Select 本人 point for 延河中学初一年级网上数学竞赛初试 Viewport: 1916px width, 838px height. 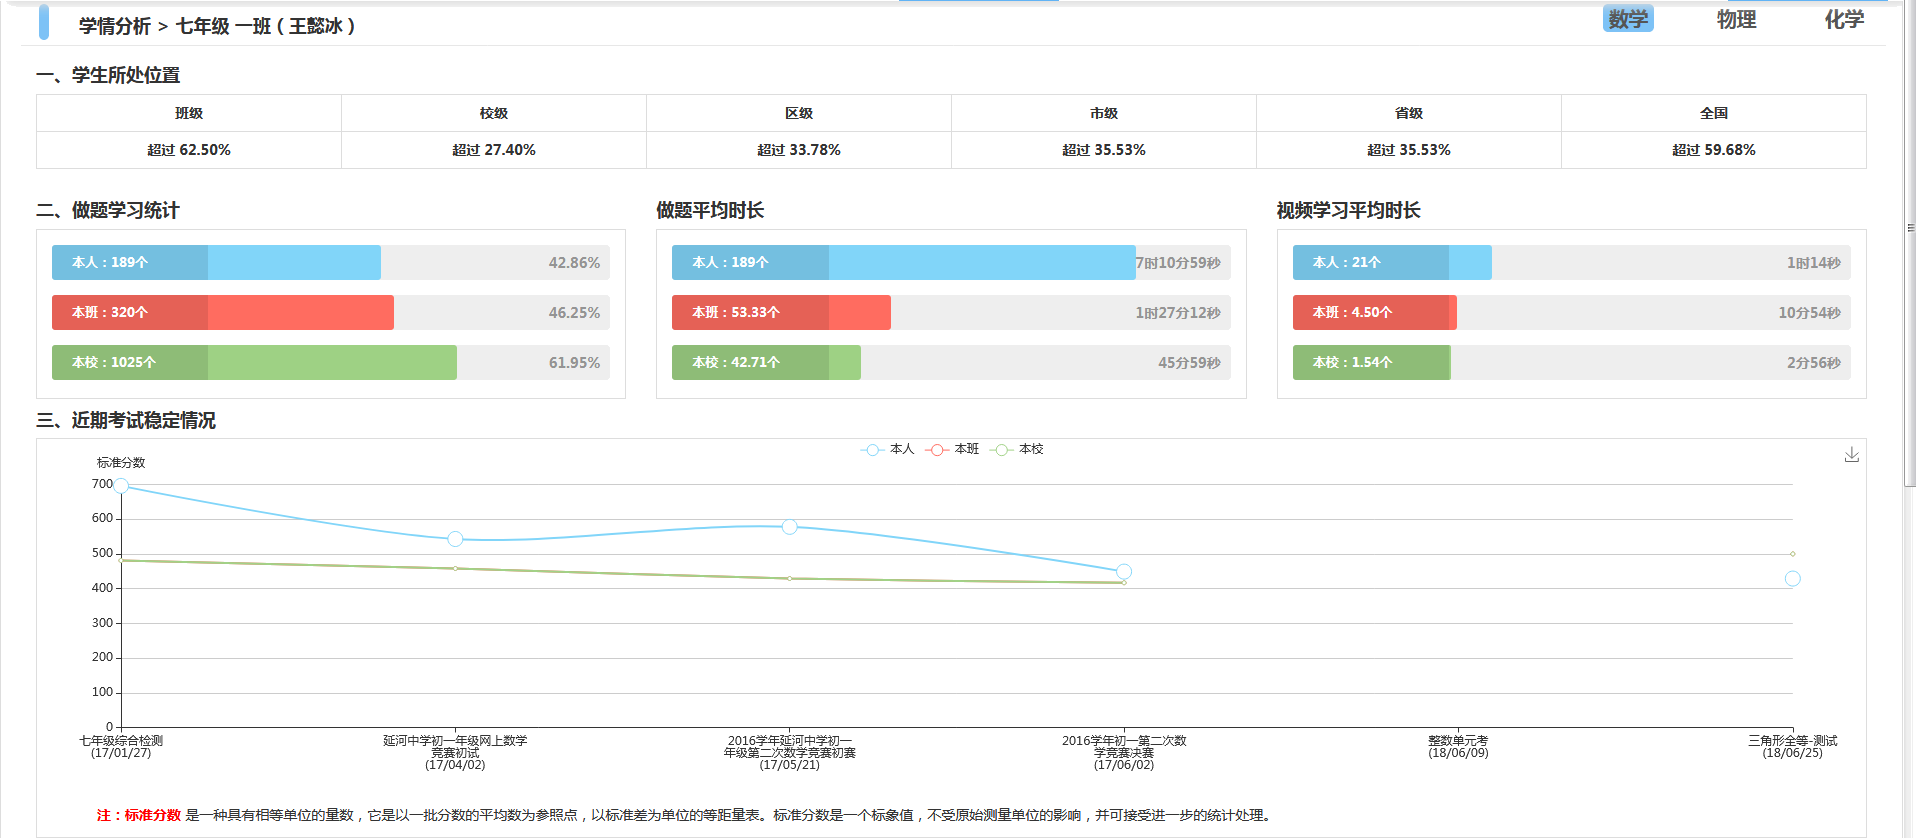click(x=455, y=539)
